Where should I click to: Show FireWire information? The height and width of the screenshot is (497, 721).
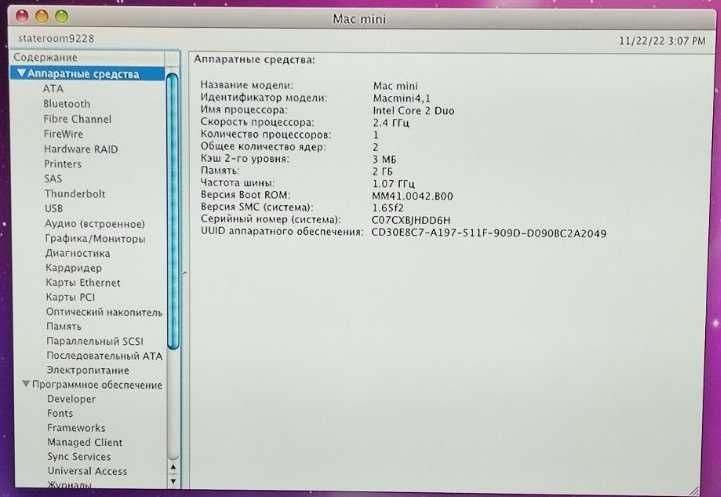pos(63,134)
